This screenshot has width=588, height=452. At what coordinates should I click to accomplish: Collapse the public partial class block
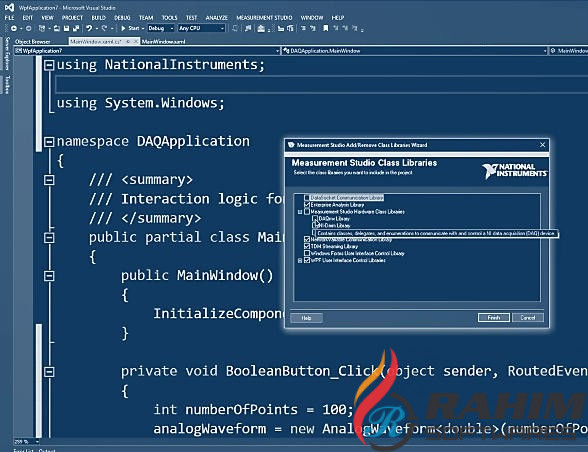click(49, 238)
